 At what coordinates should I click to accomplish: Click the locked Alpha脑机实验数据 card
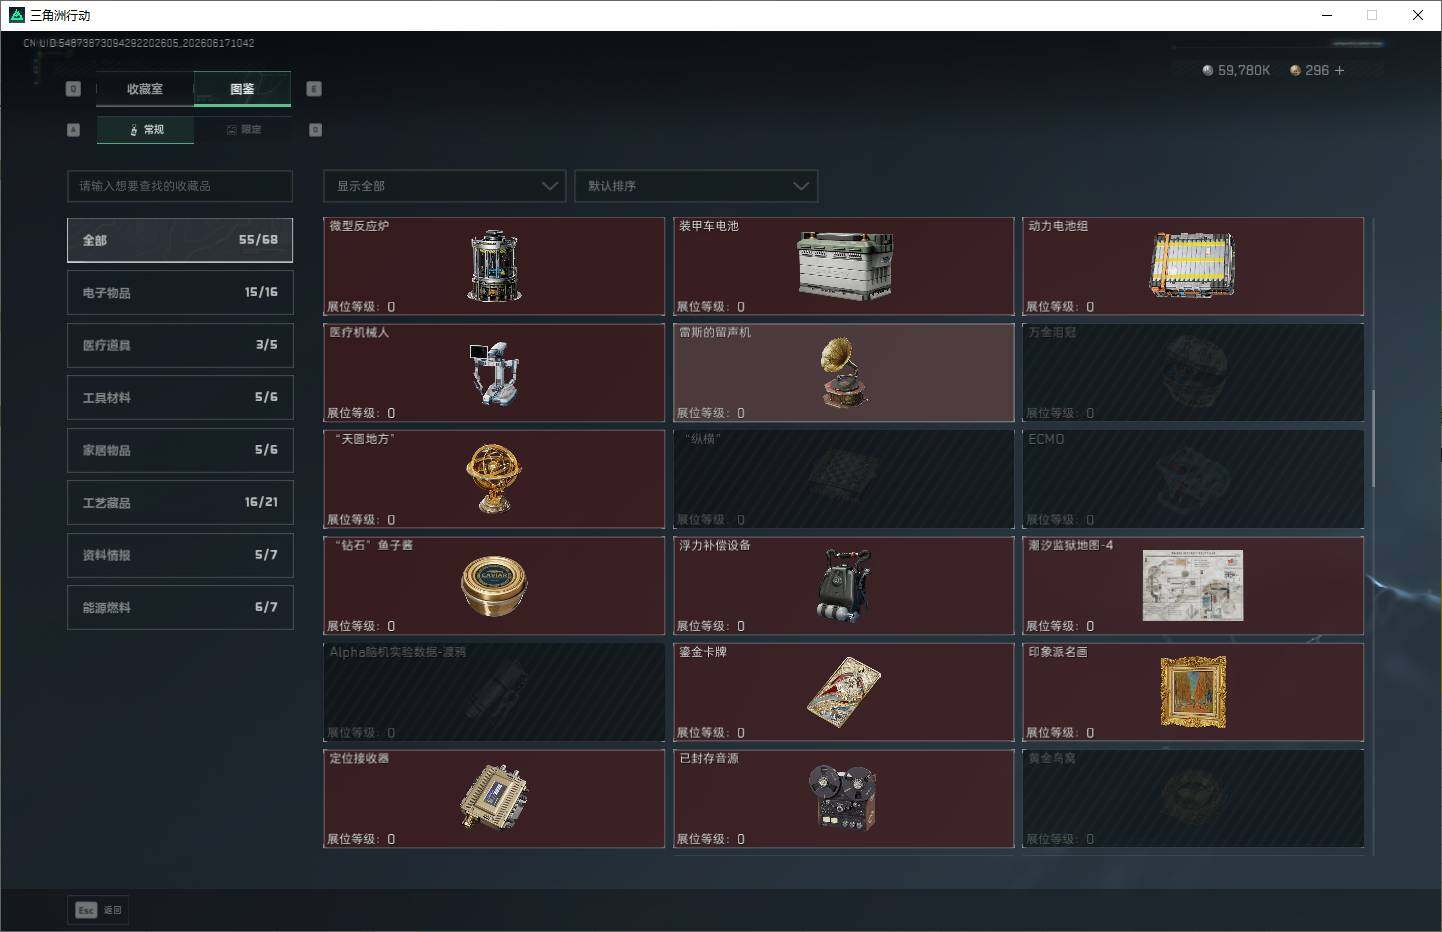coord(494,692)
